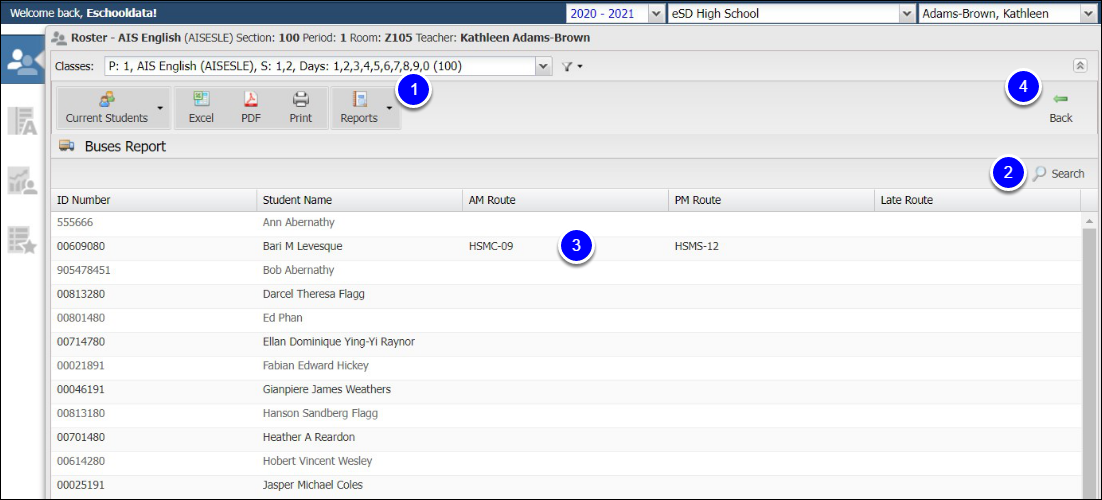Screen dimensions: 1102x500
Task: Click the roster people icon in title
Action: point(59,38)
